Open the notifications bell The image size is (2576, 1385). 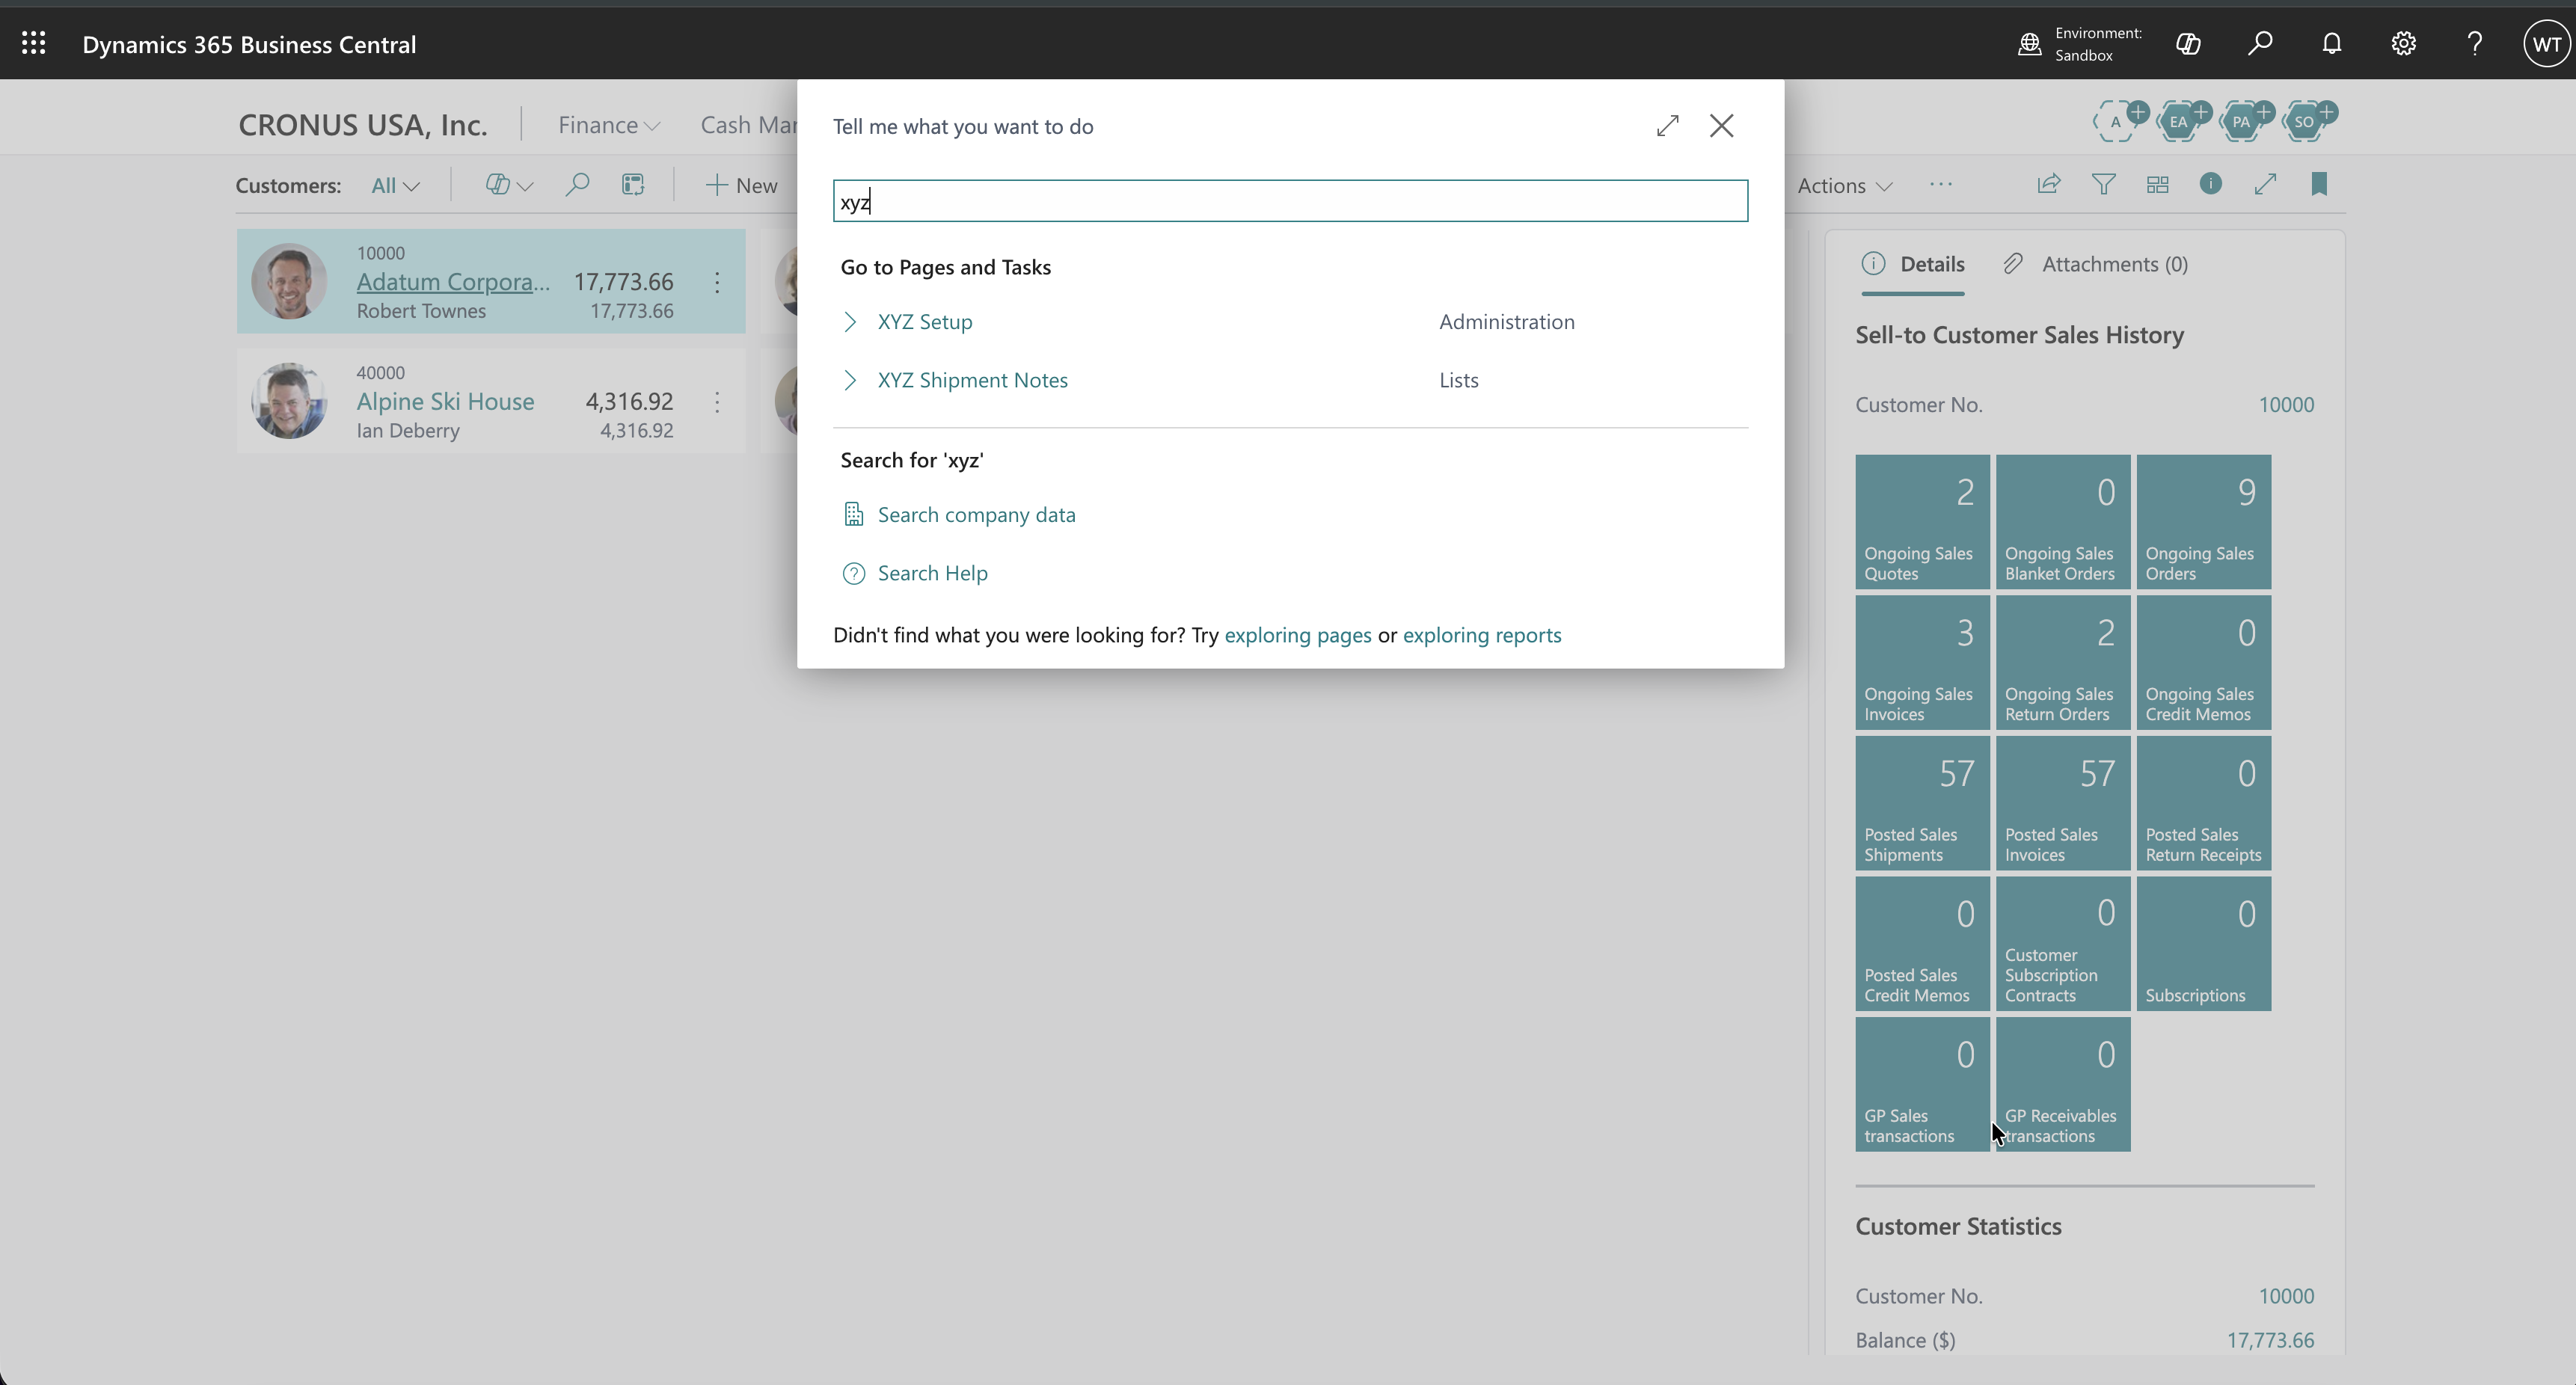(2332, 43)
